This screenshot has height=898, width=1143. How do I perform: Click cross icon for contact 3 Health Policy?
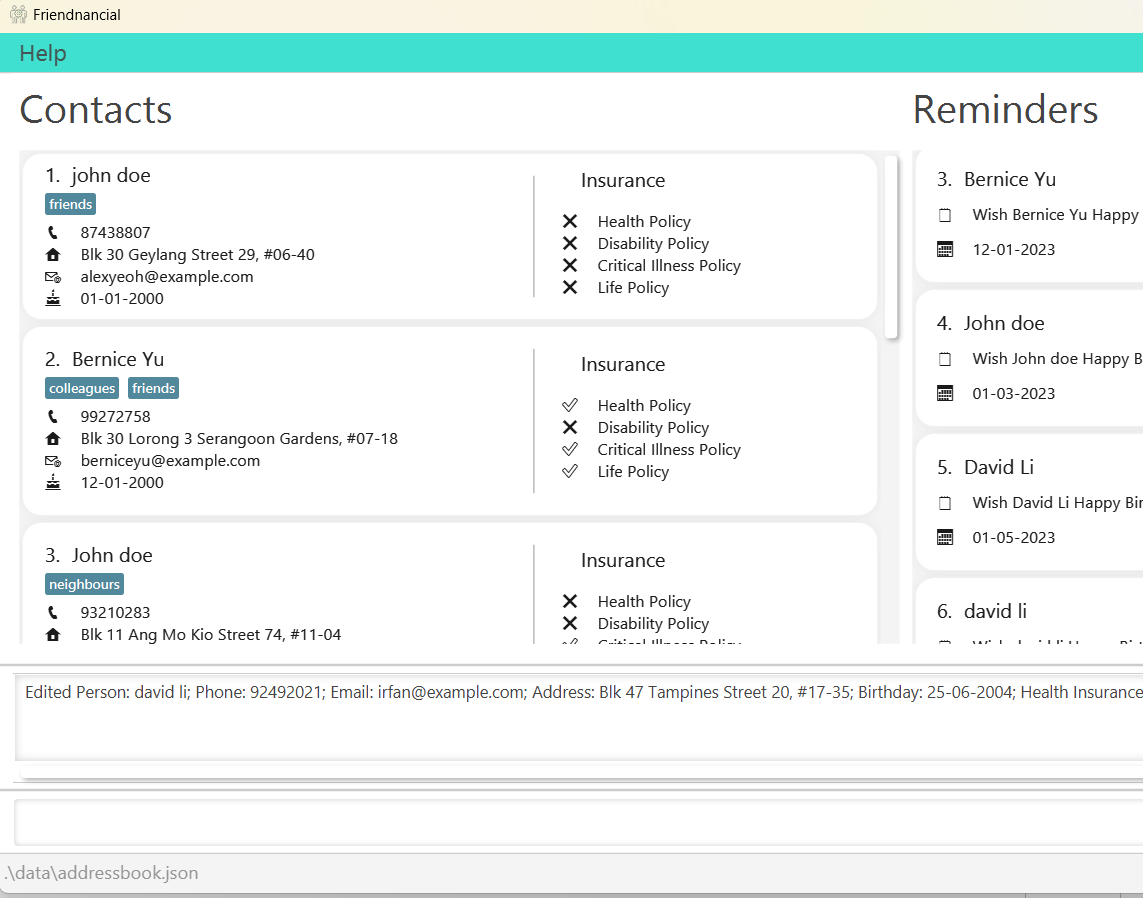(570, 601)
